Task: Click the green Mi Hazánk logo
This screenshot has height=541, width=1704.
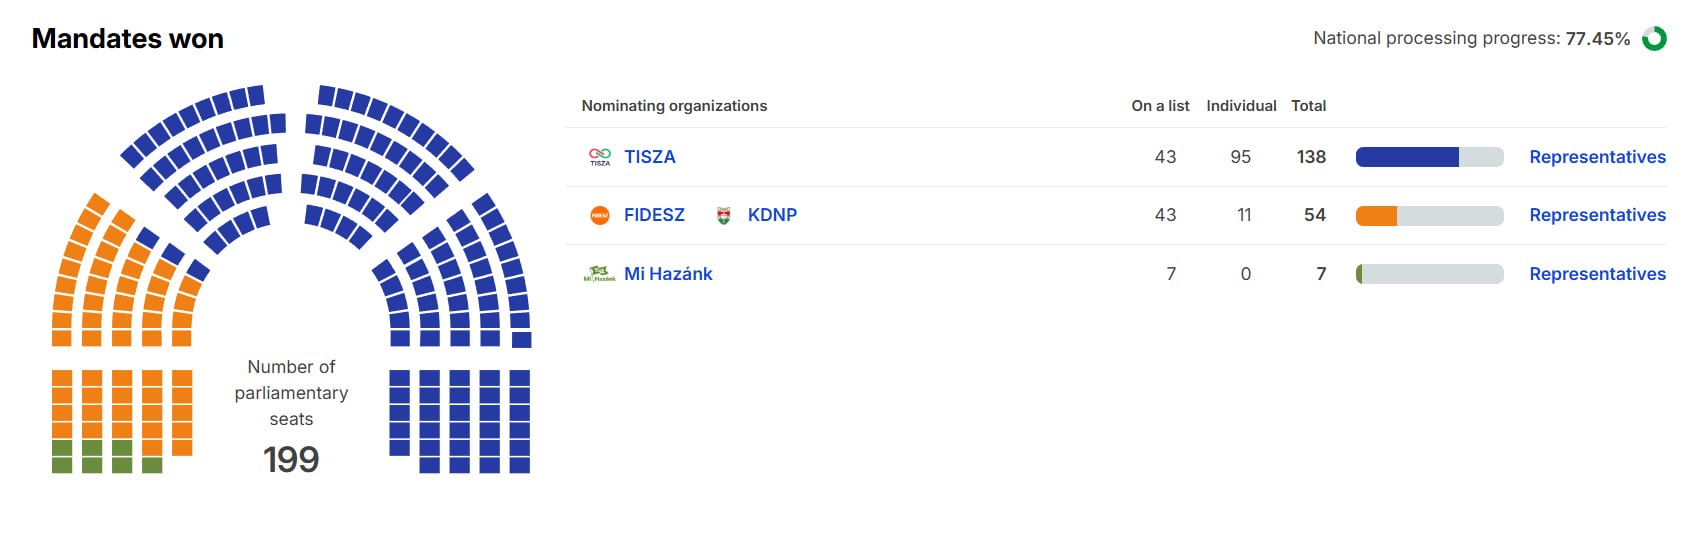Action: tap(600, 273)
